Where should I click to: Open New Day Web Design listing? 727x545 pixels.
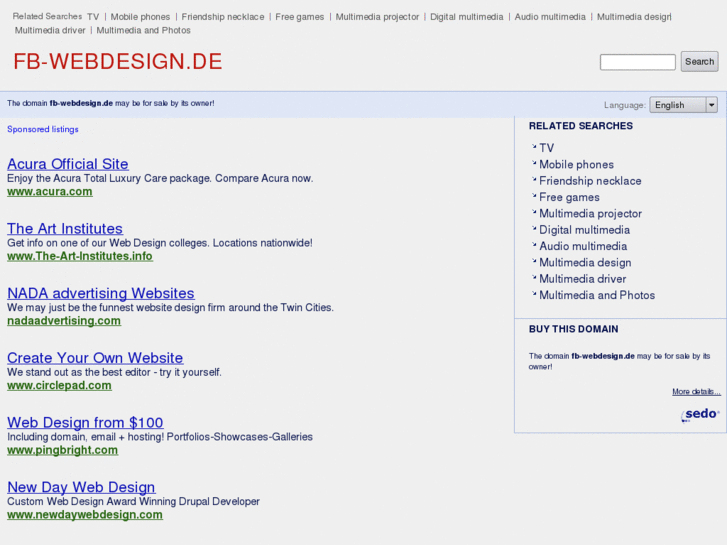point(81,487)
